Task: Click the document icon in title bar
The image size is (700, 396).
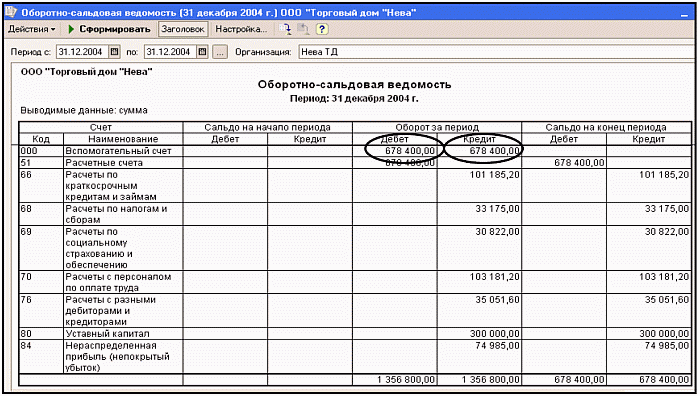Action: click(12, 12)
